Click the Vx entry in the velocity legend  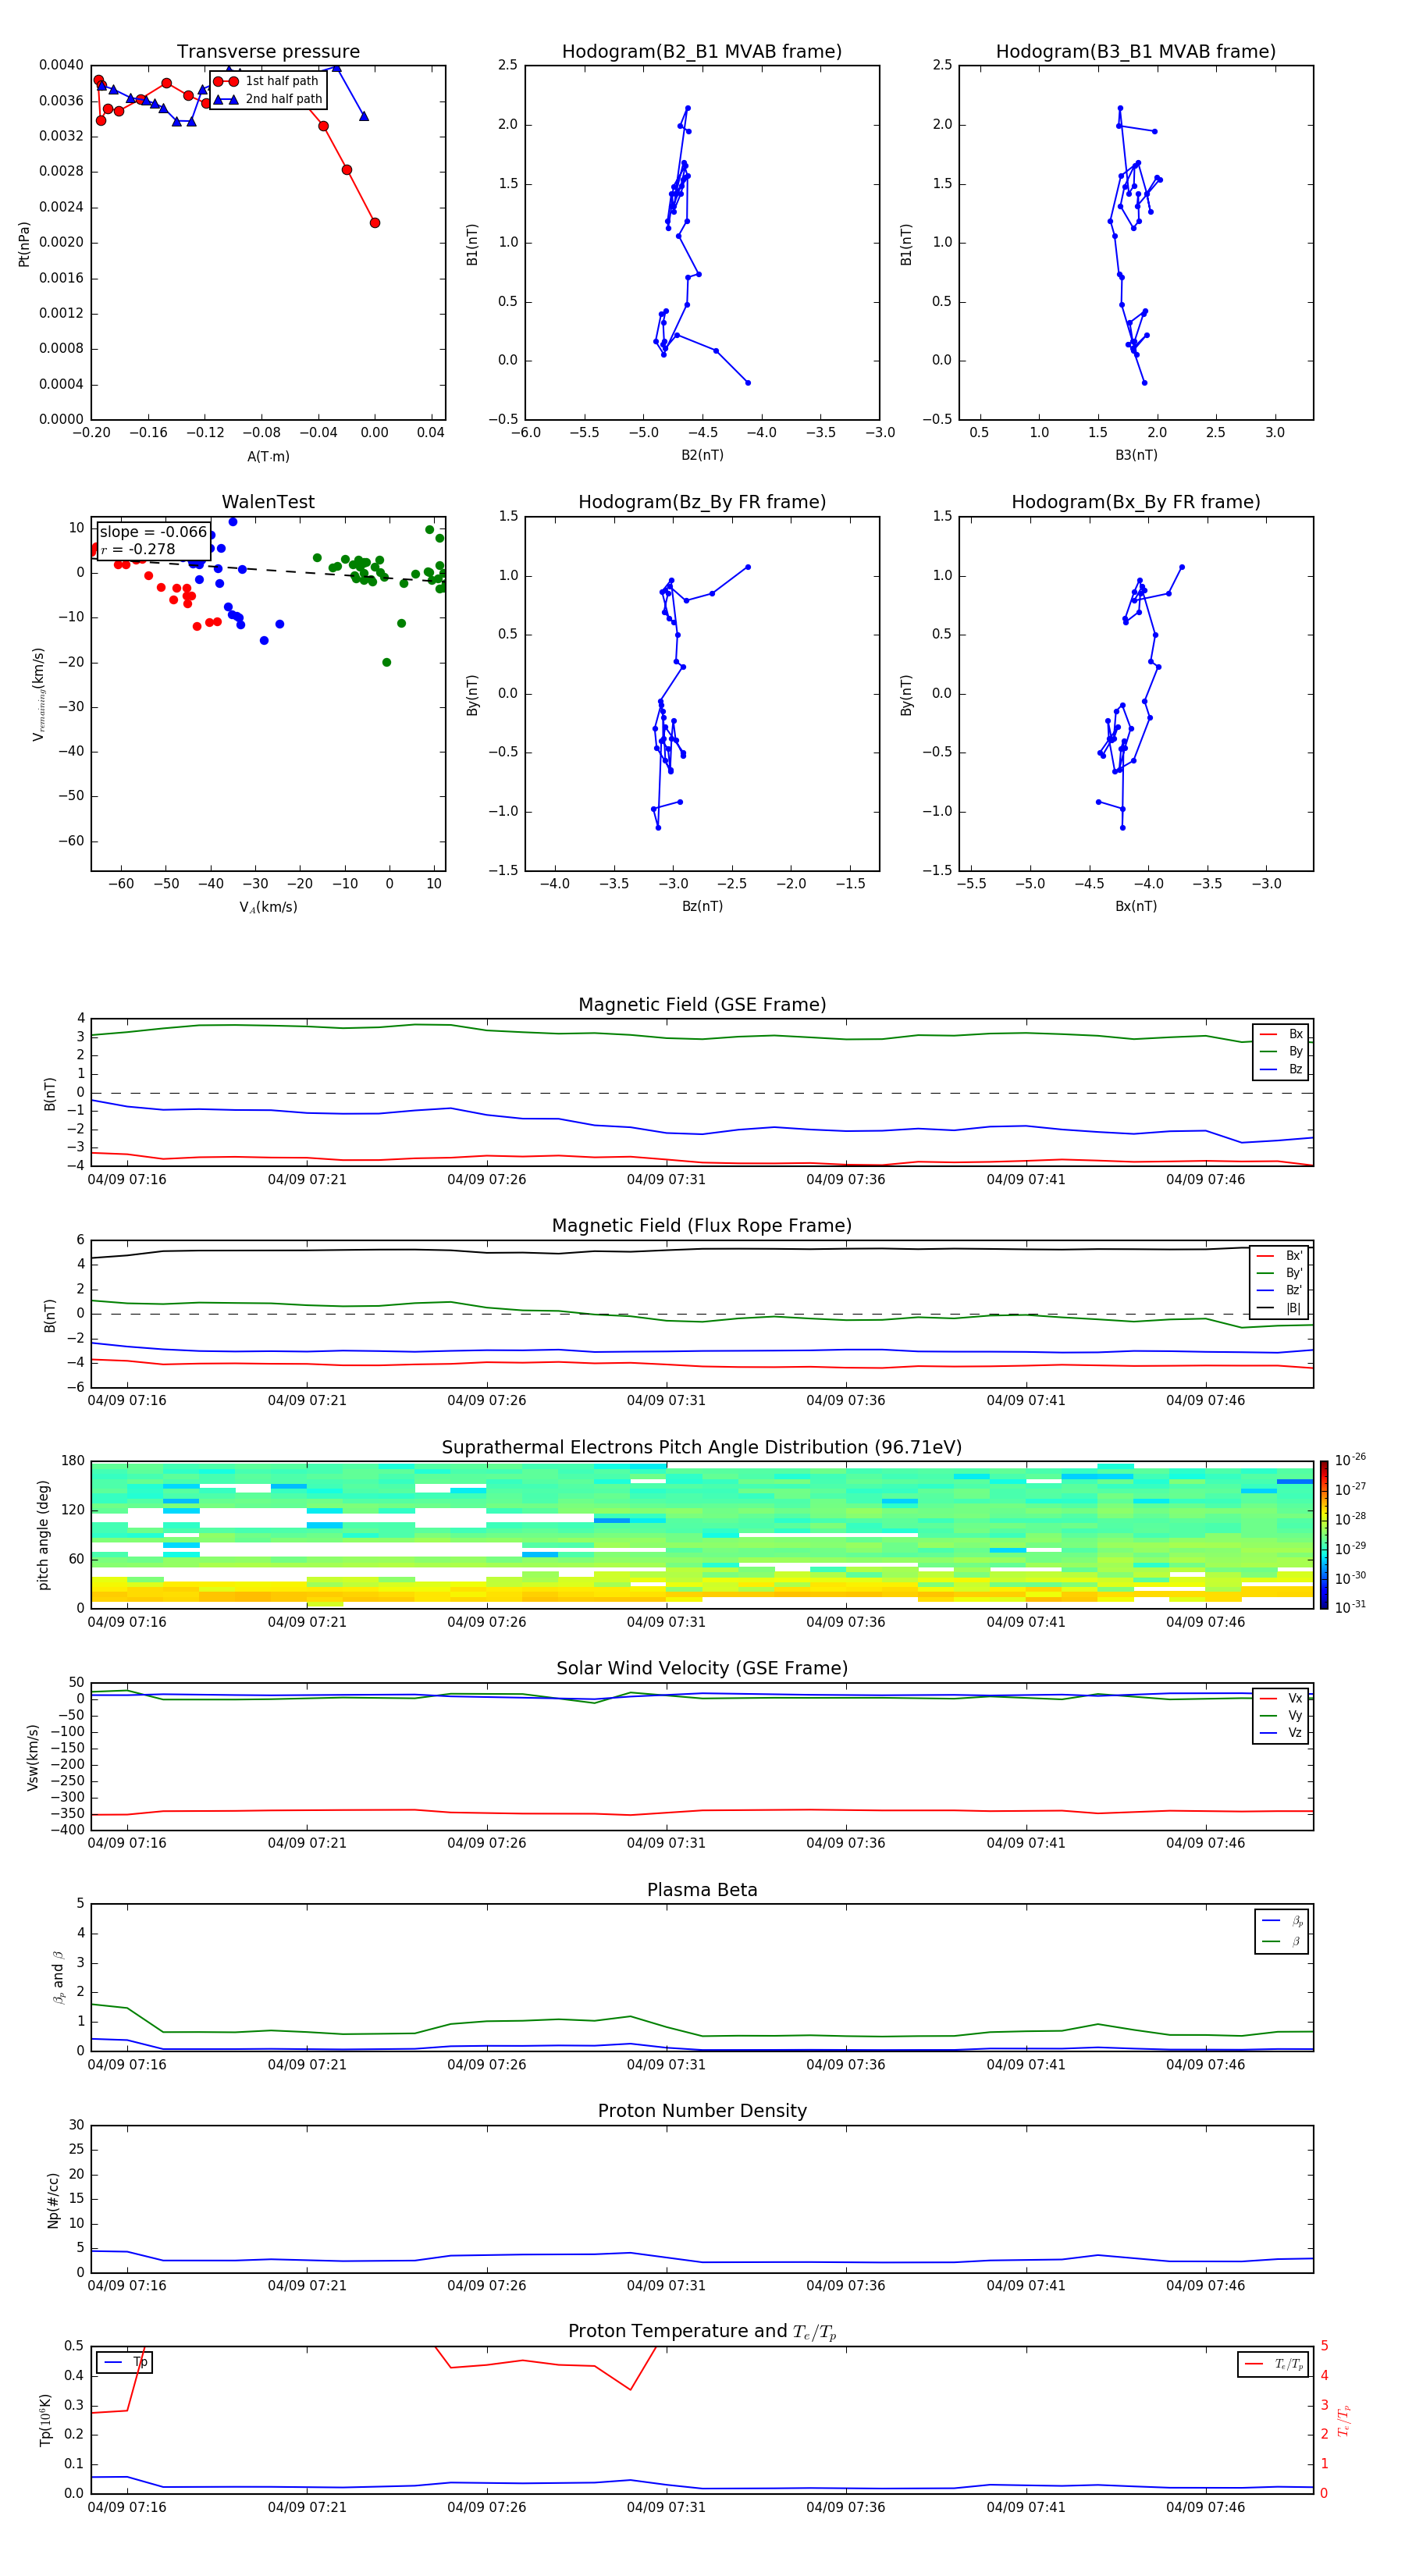pyautogui.click(x=1282, y=1698)
